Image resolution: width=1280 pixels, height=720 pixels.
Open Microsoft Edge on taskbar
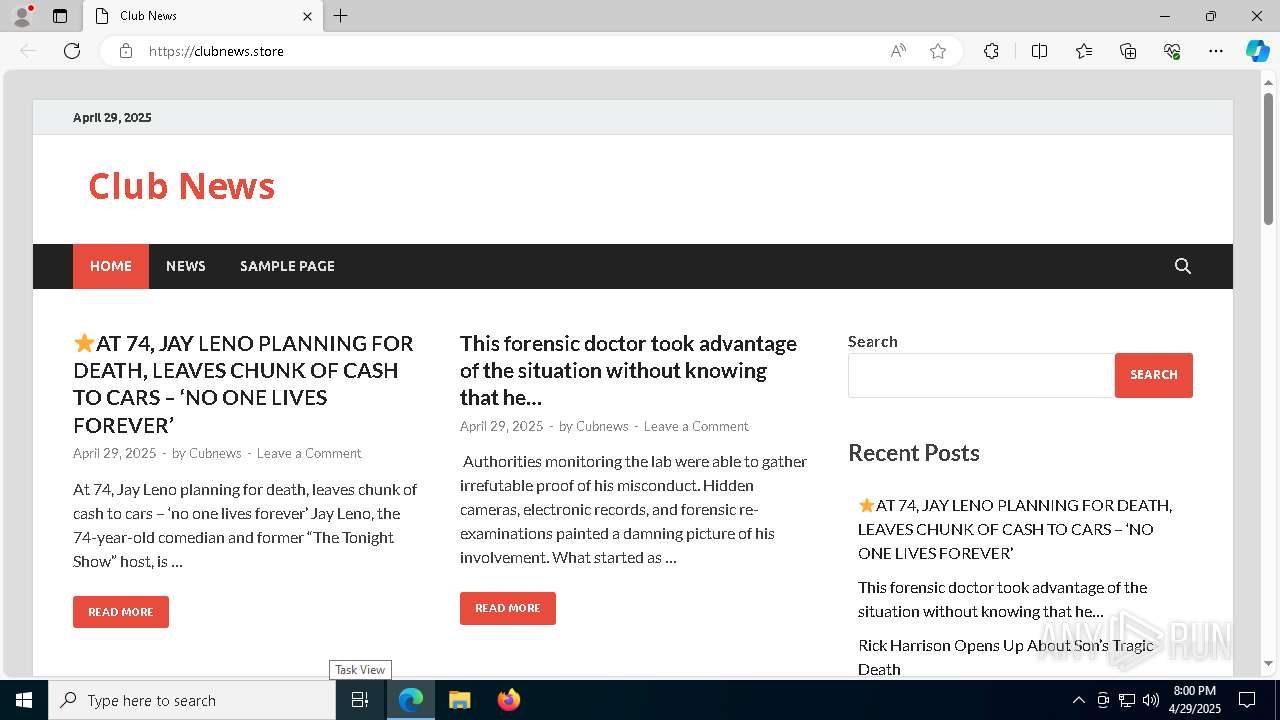[411, 700]
